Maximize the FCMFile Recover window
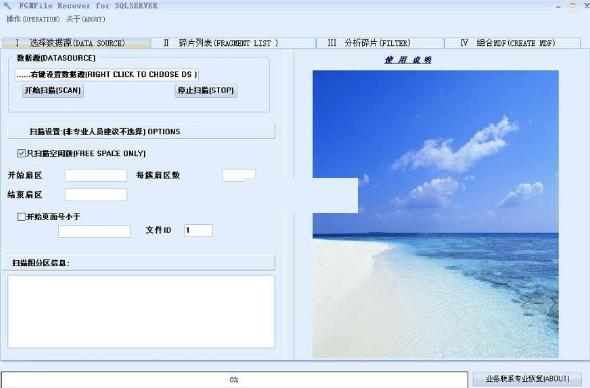 pyautogui.click(x=572, y=6)
